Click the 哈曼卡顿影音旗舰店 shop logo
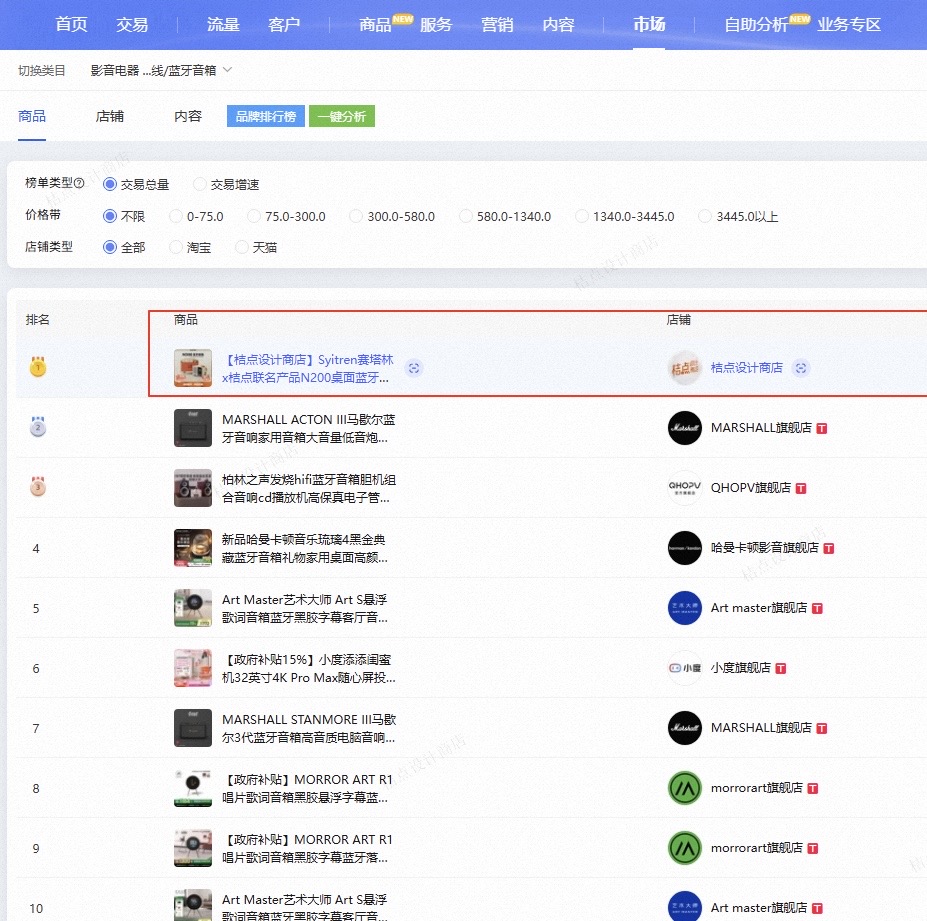 coord(685,548)
